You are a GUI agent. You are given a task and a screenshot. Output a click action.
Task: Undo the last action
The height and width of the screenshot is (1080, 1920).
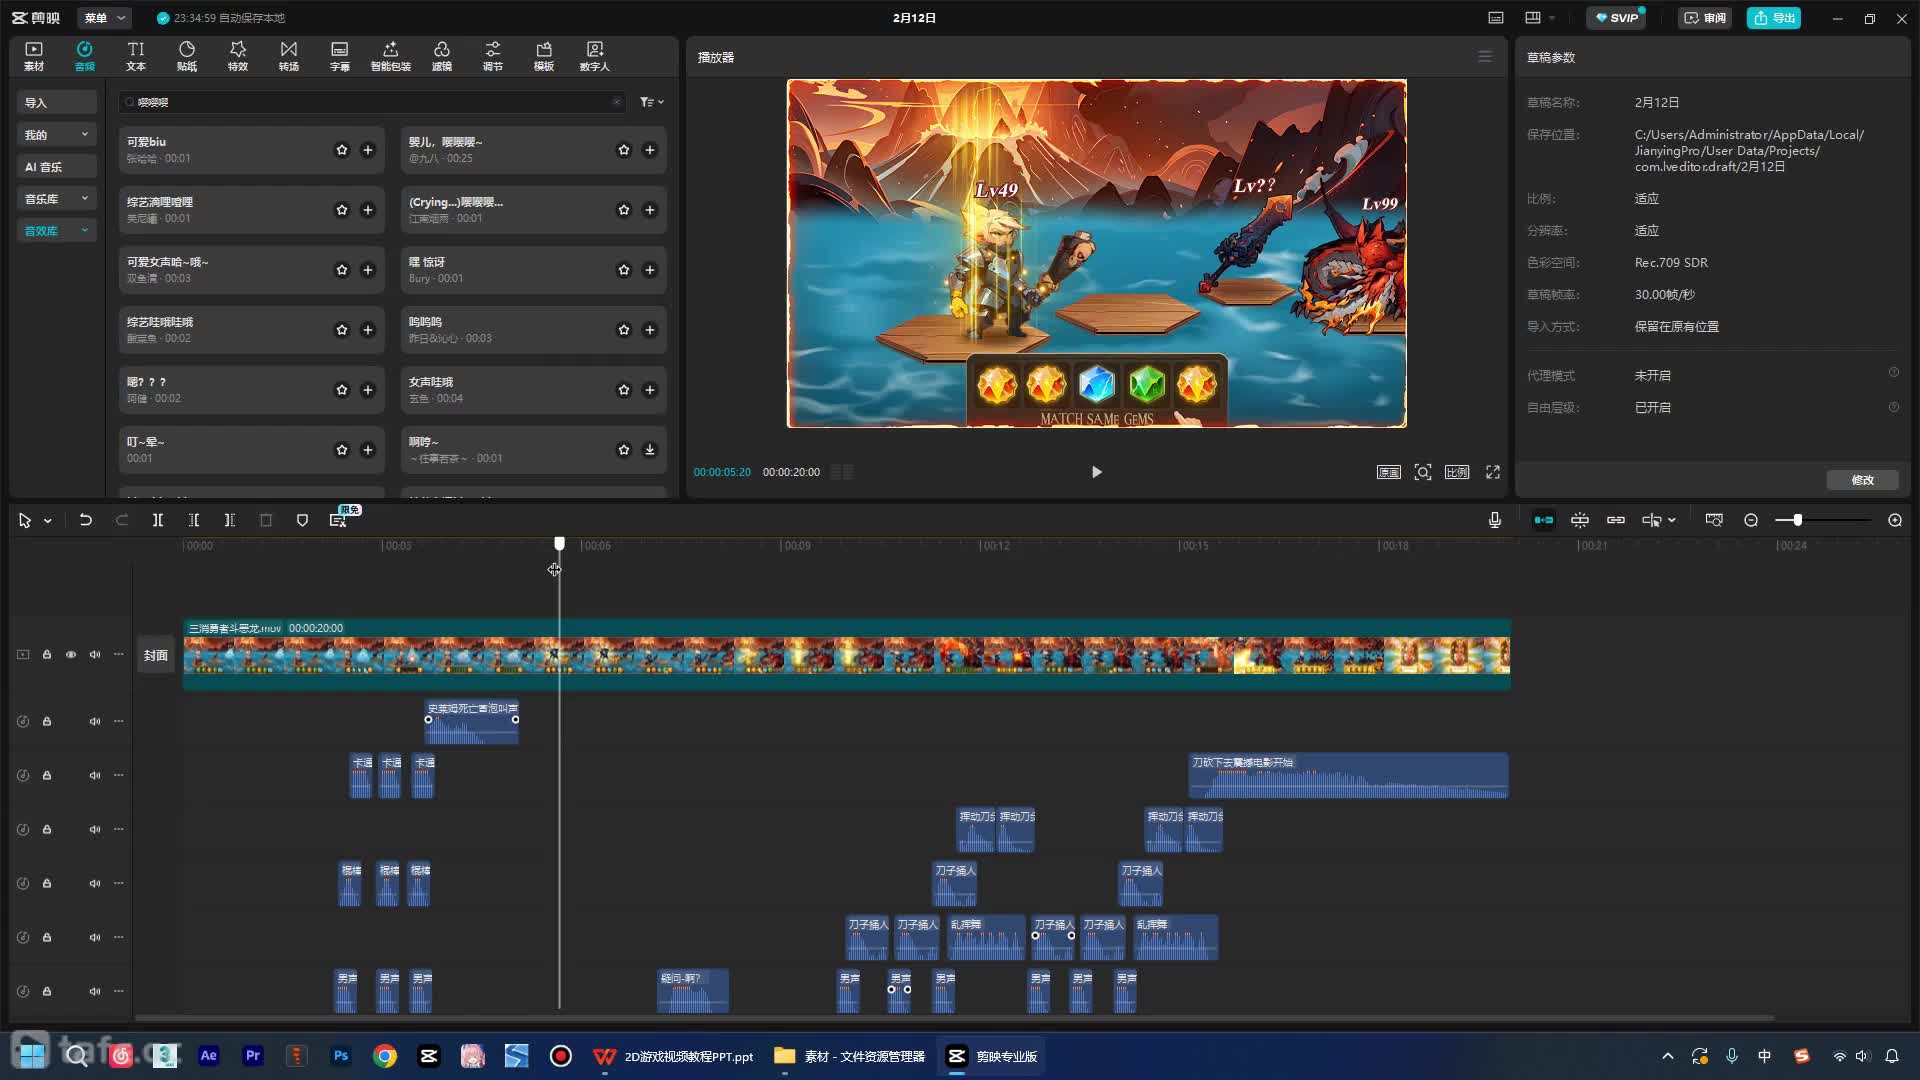[86, 520]
